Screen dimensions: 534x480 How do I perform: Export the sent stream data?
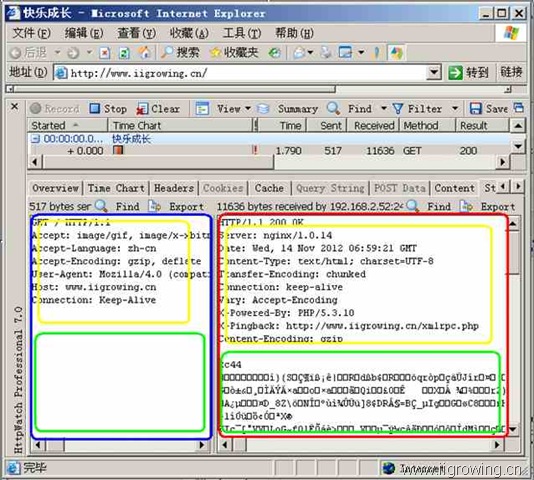coord(176,206)
